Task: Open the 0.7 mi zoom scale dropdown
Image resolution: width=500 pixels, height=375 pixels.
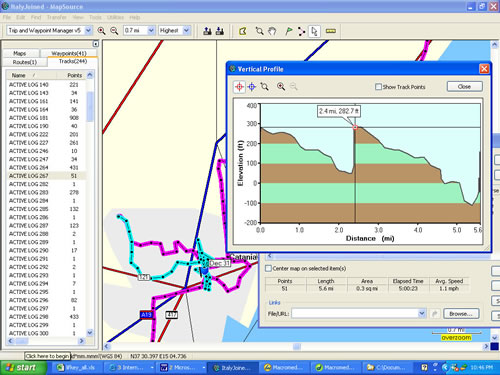Action: tap(151, 31)
